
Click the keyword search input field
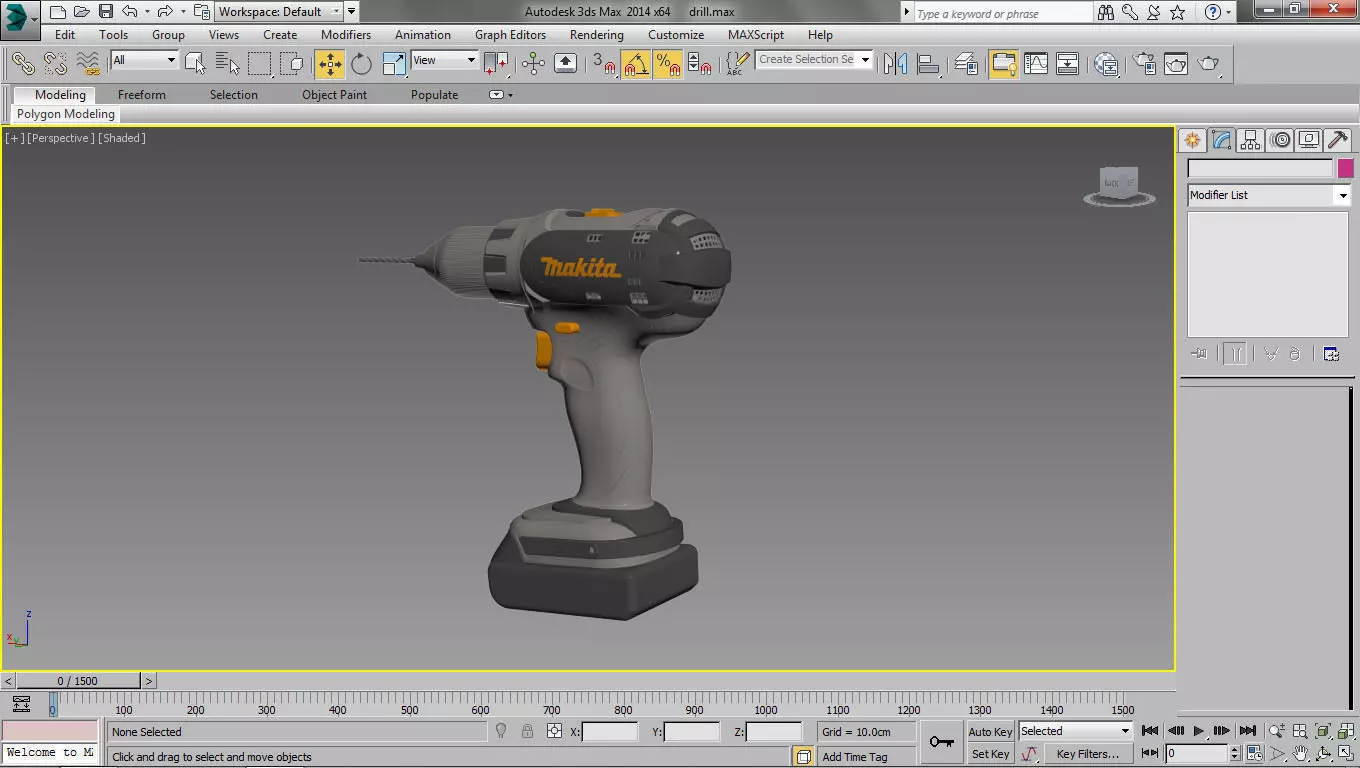pyautogui.click(x=1003, y=13)
